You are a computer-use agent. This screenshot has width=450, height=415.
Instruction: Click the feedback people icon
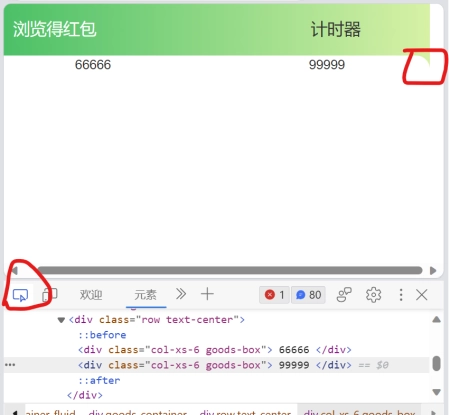tap(344, 295)
